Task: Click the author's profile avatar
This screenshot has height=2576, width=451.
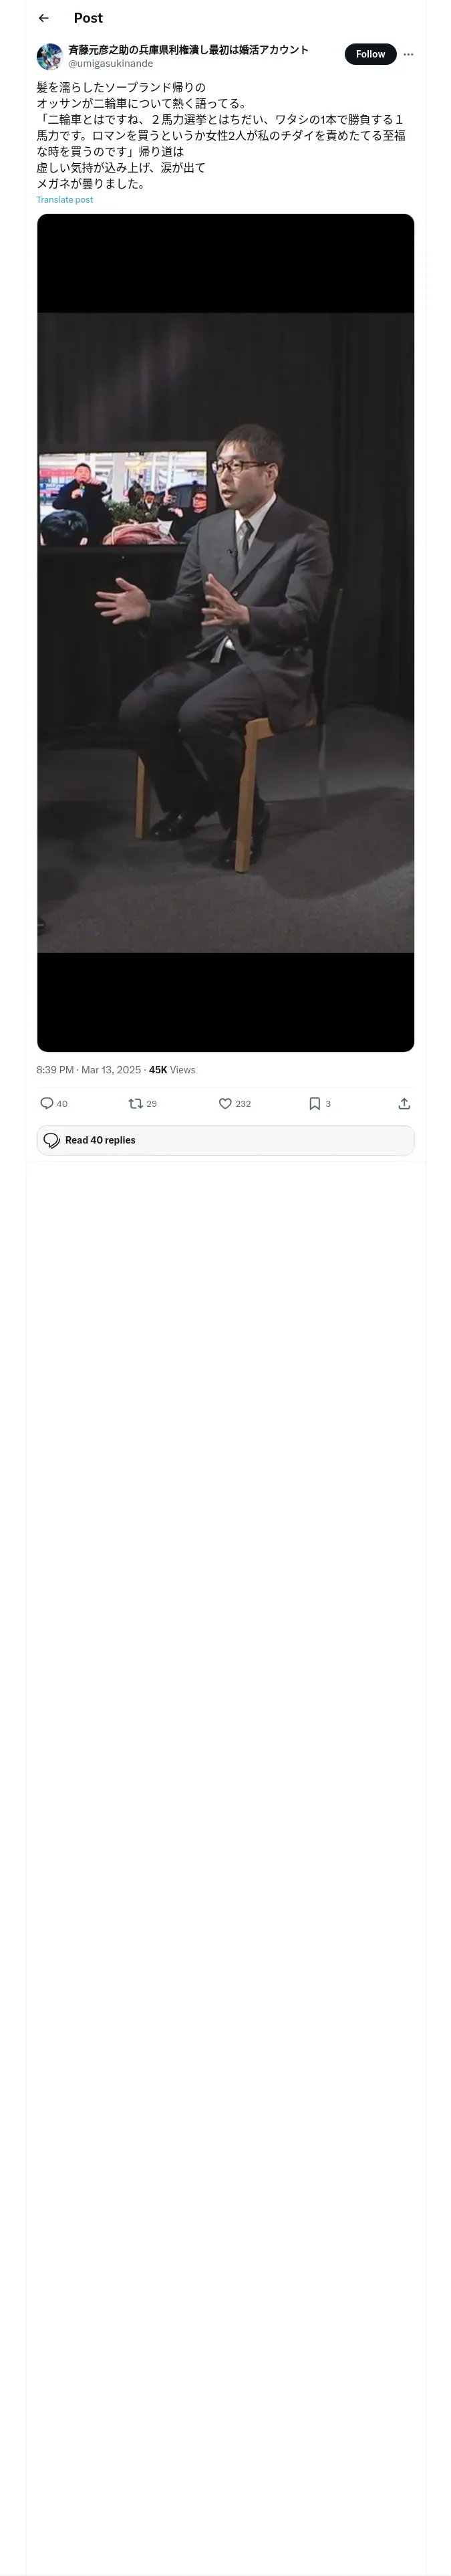Action: coord(49,56)
